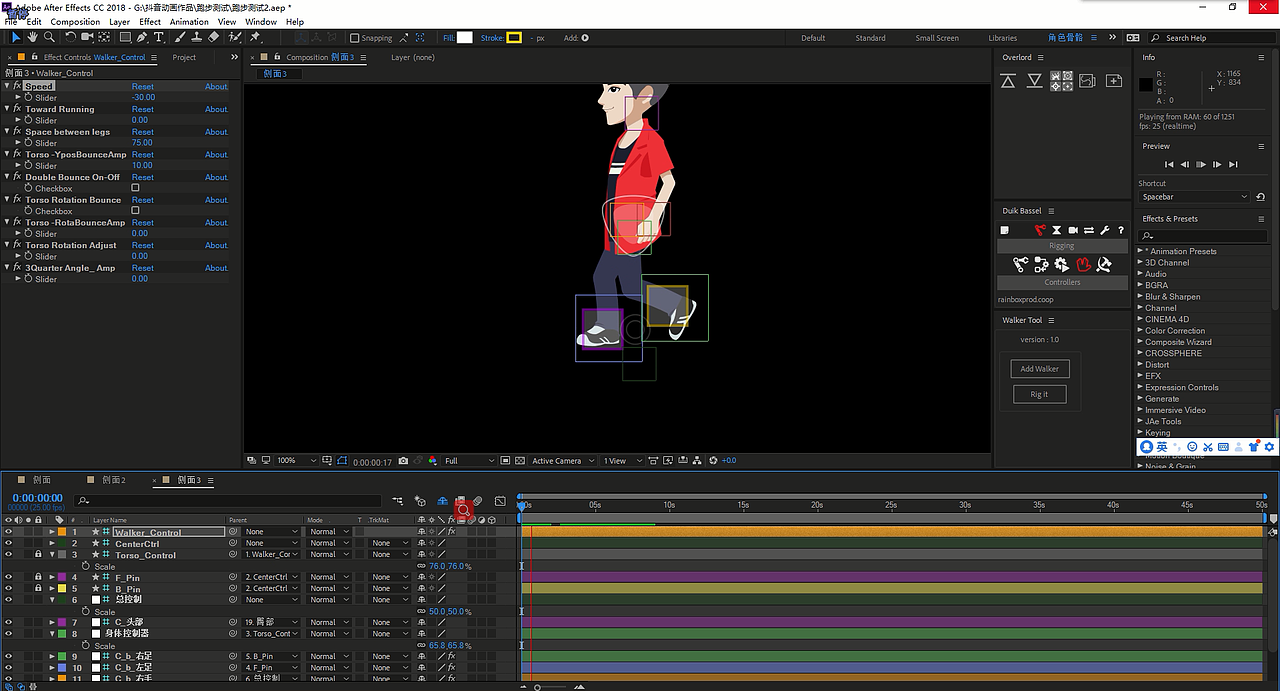This screenshot has width=1280, height=691.
Task: Open the Active Camera dropdown
Action: point(563,461)
